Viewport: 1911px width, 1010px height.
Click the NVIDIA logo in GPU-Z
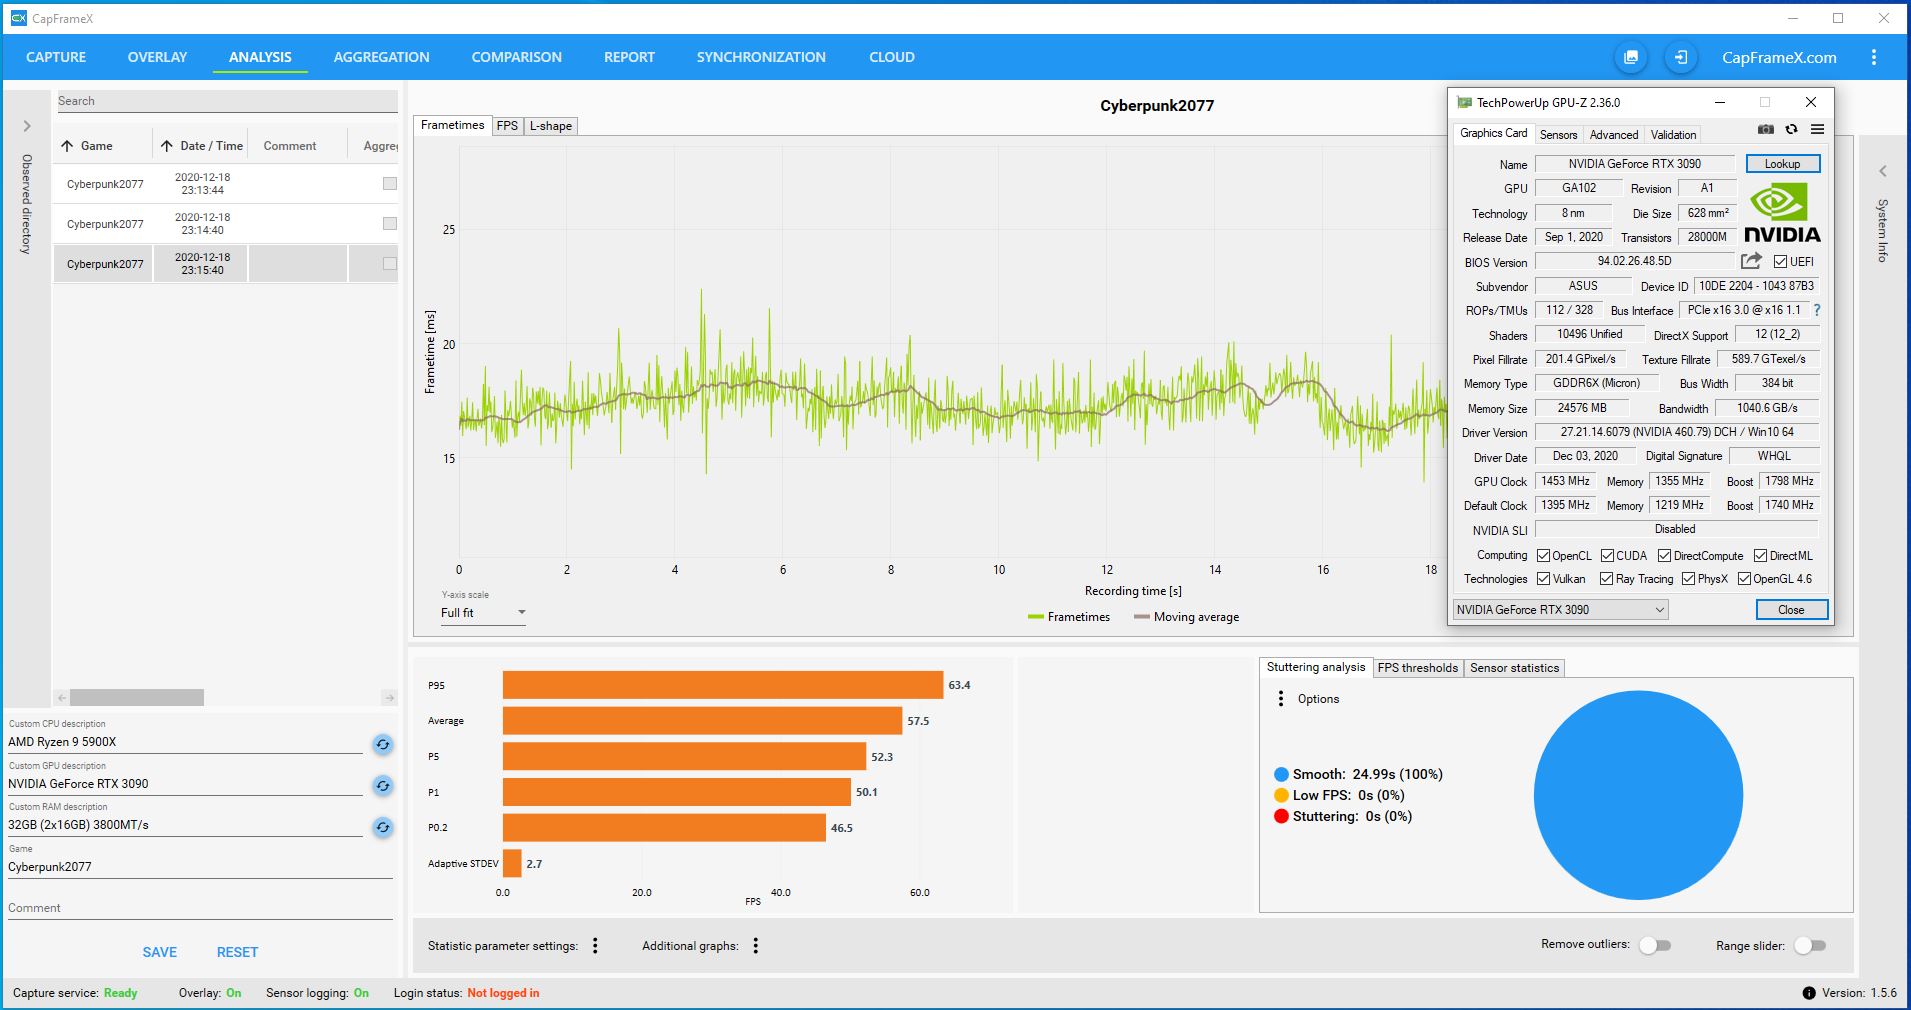point(1782,212)
